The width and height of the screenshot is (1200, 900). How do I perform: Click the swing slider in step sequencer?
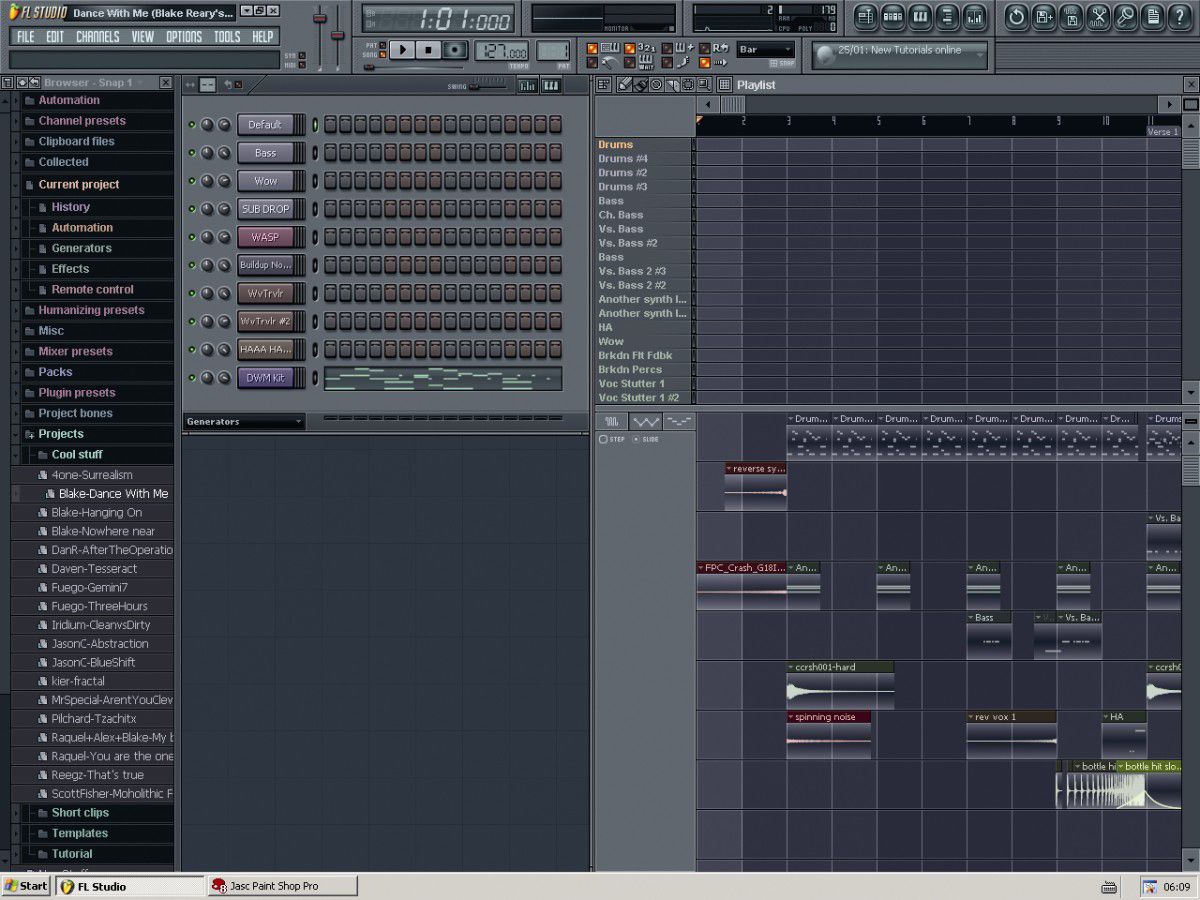tap(487, 86)
